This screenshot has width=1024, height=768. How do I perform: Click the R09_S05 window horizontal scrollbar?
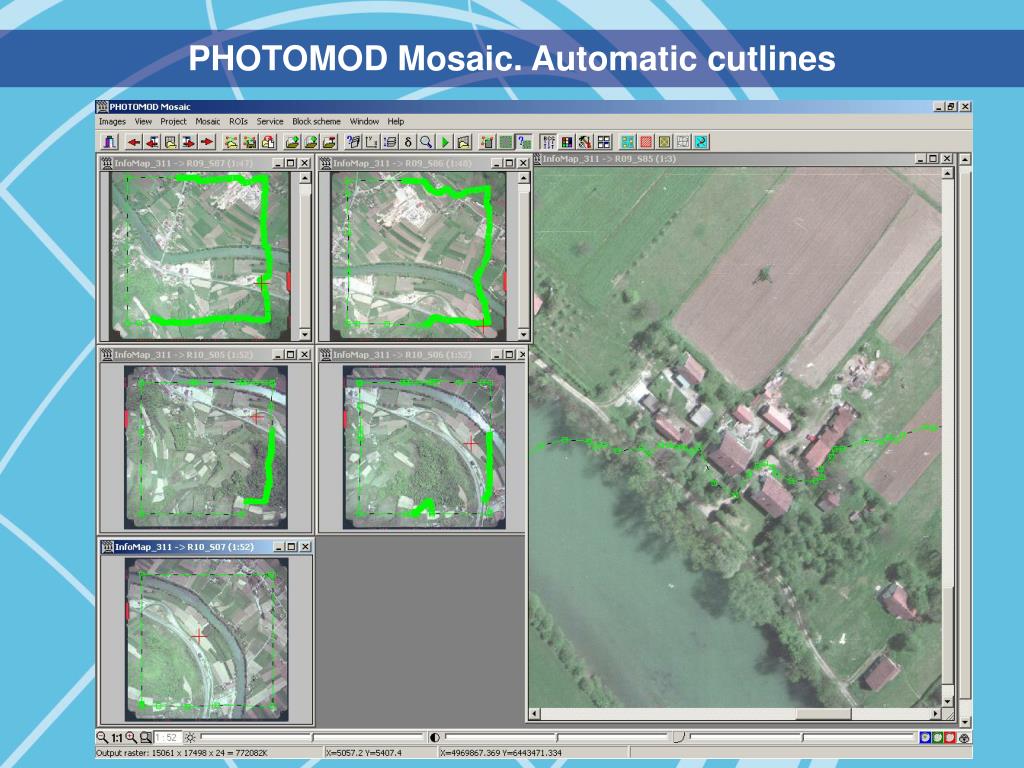(x=735, y=714)
